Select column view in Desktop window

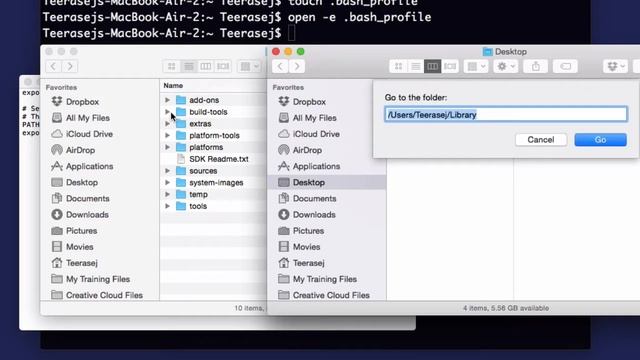[433, 66]
